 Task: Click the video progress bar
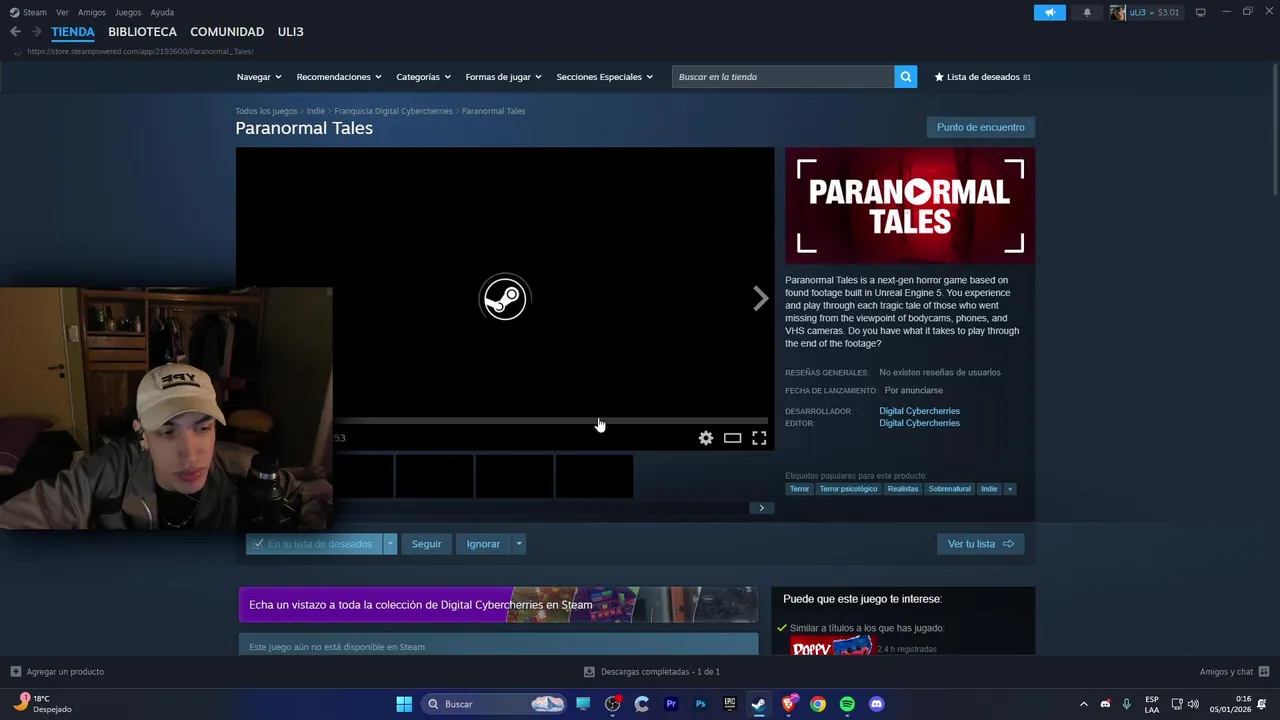[x=551, y=420]
